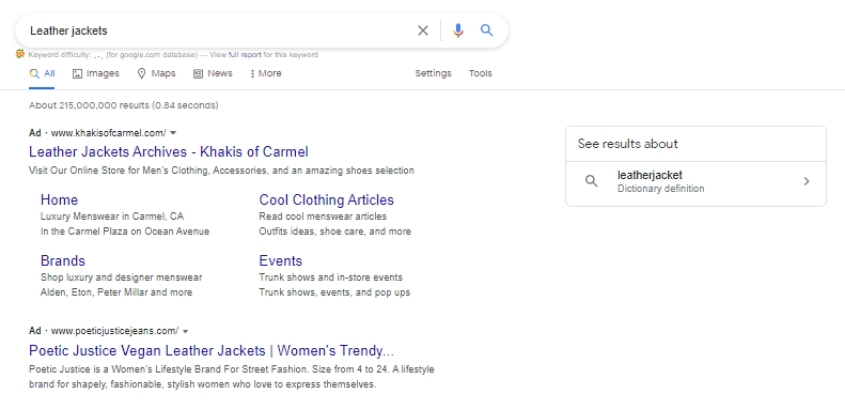Click 'About 215,000,000 results' text

pos(90,105)
